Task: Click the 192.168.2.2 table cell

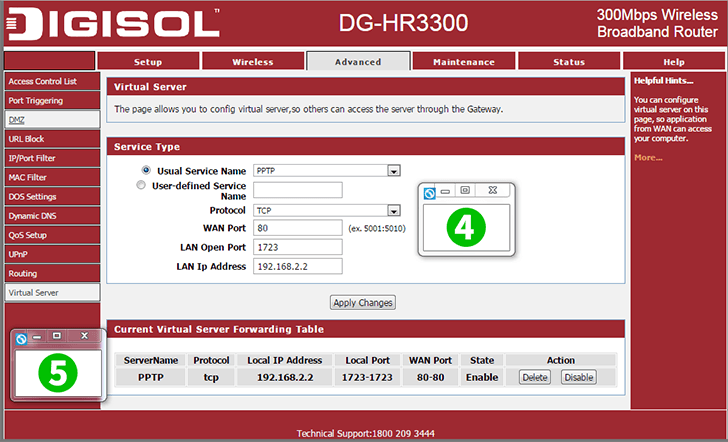Action: 285,377
